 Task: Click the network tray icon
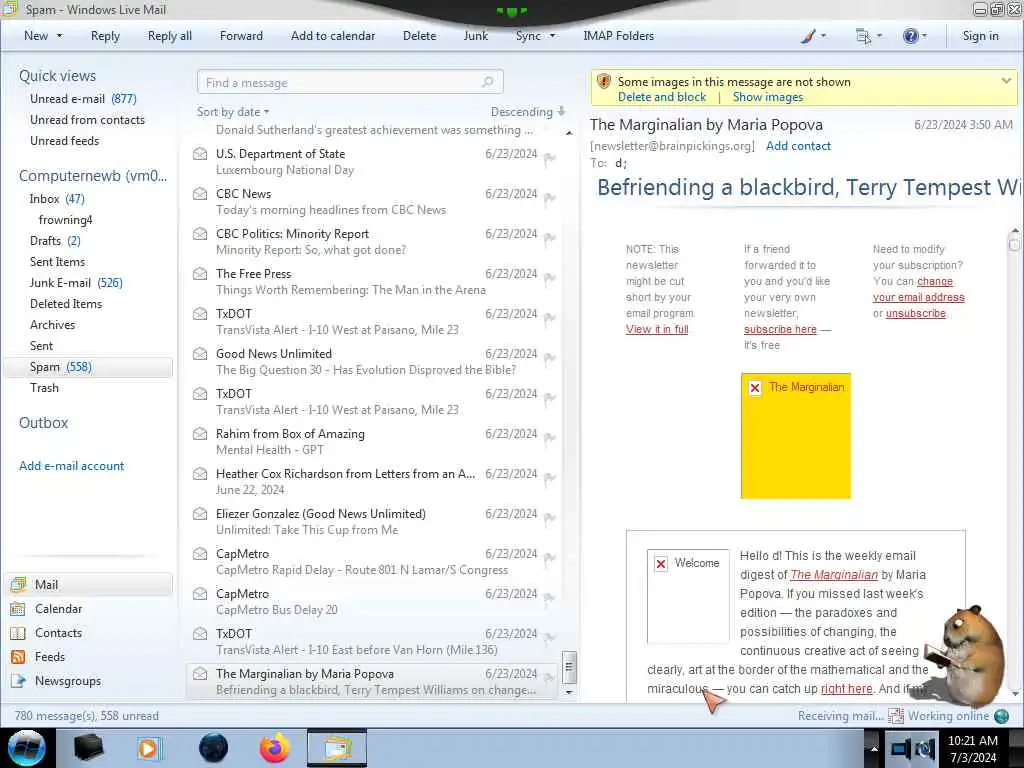coord(901,748)
